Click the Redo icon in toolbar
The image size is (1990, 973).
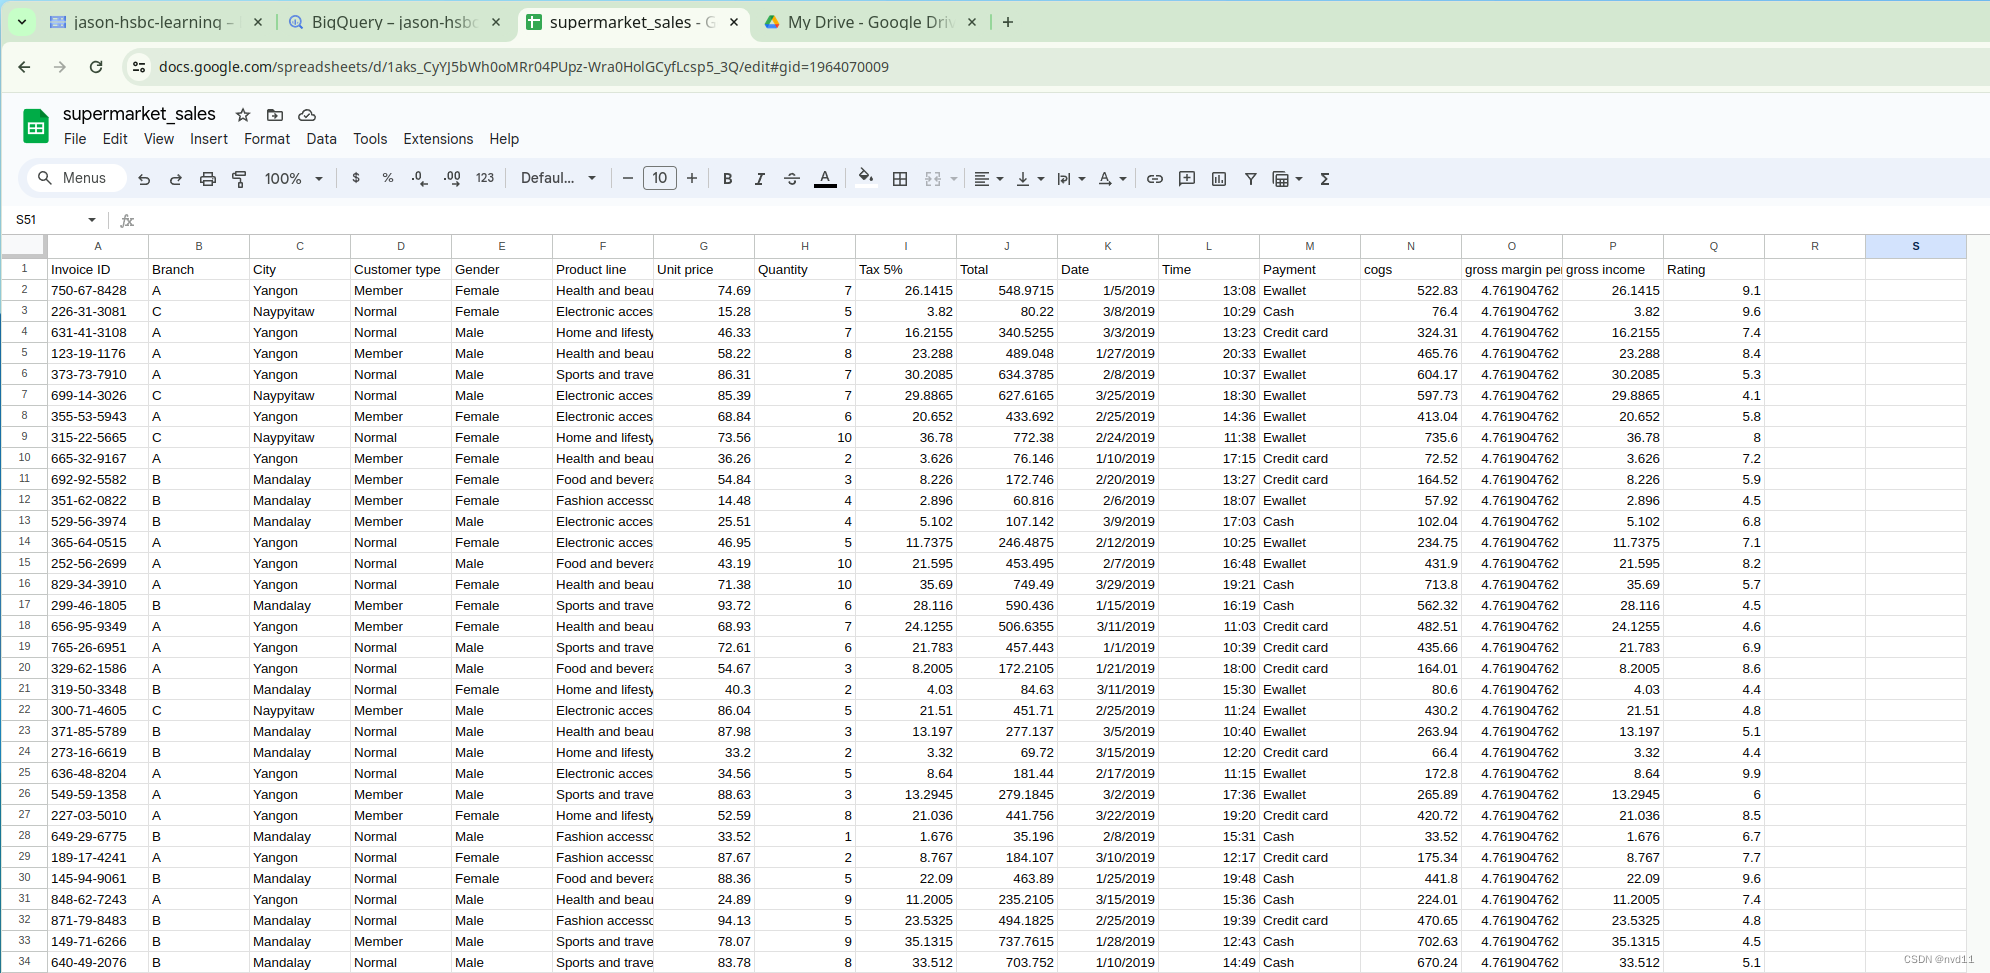point(176,179)
